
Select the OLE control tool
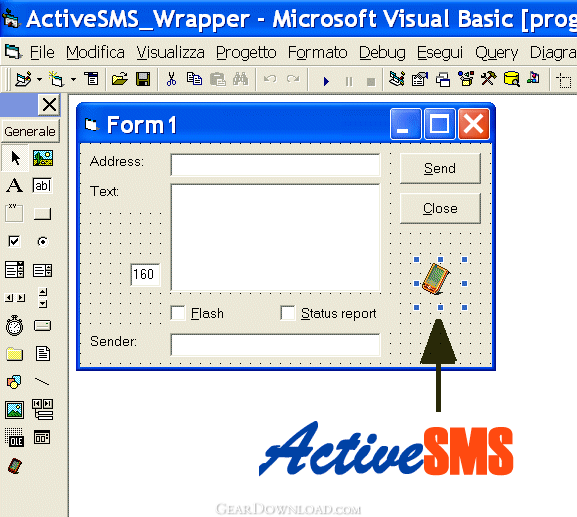(14, 438)
